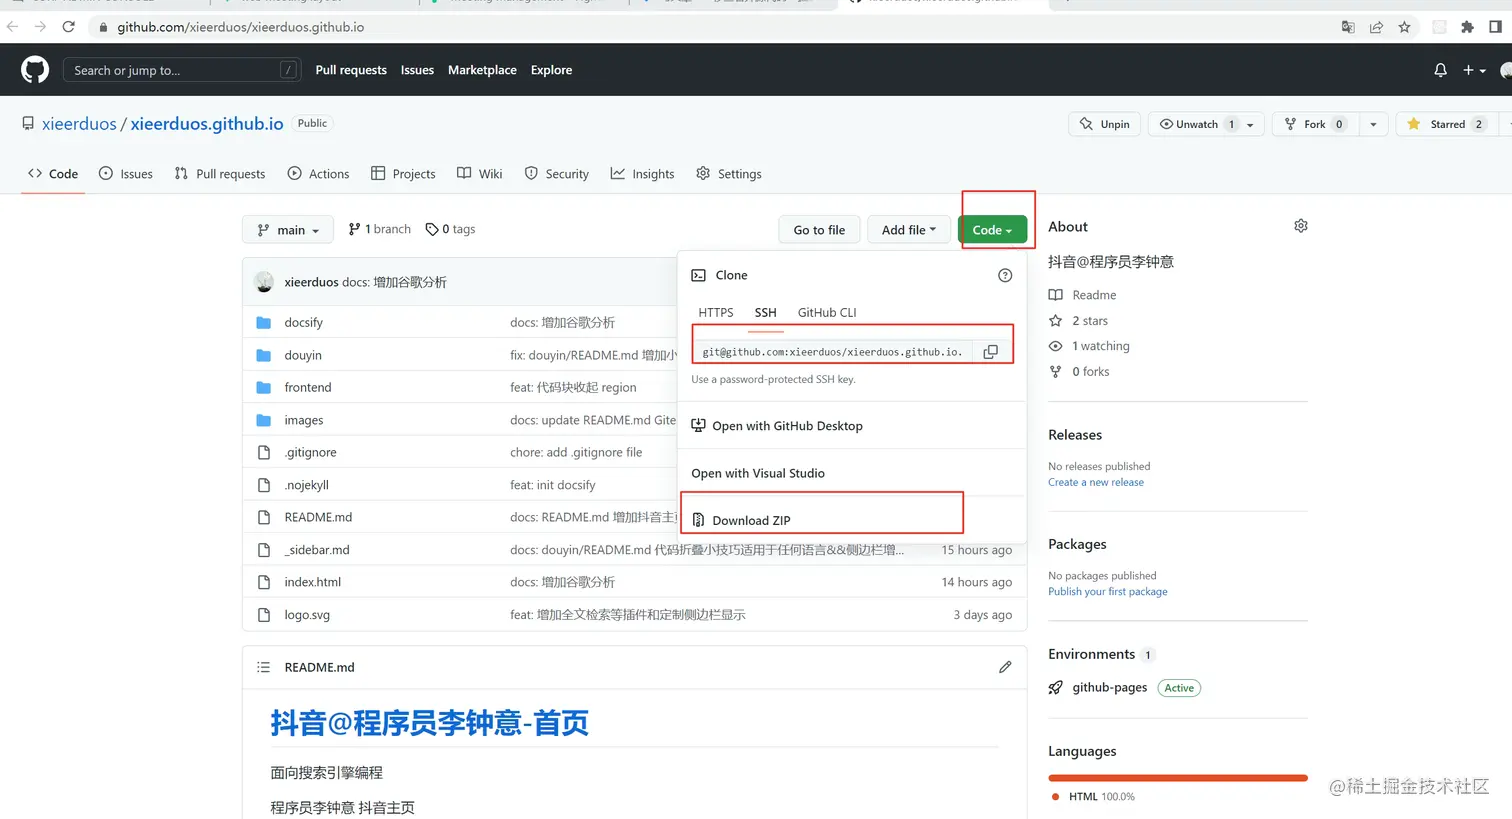Switch to the Actions tab
1512x819 pixels.
tap(318, 174)
